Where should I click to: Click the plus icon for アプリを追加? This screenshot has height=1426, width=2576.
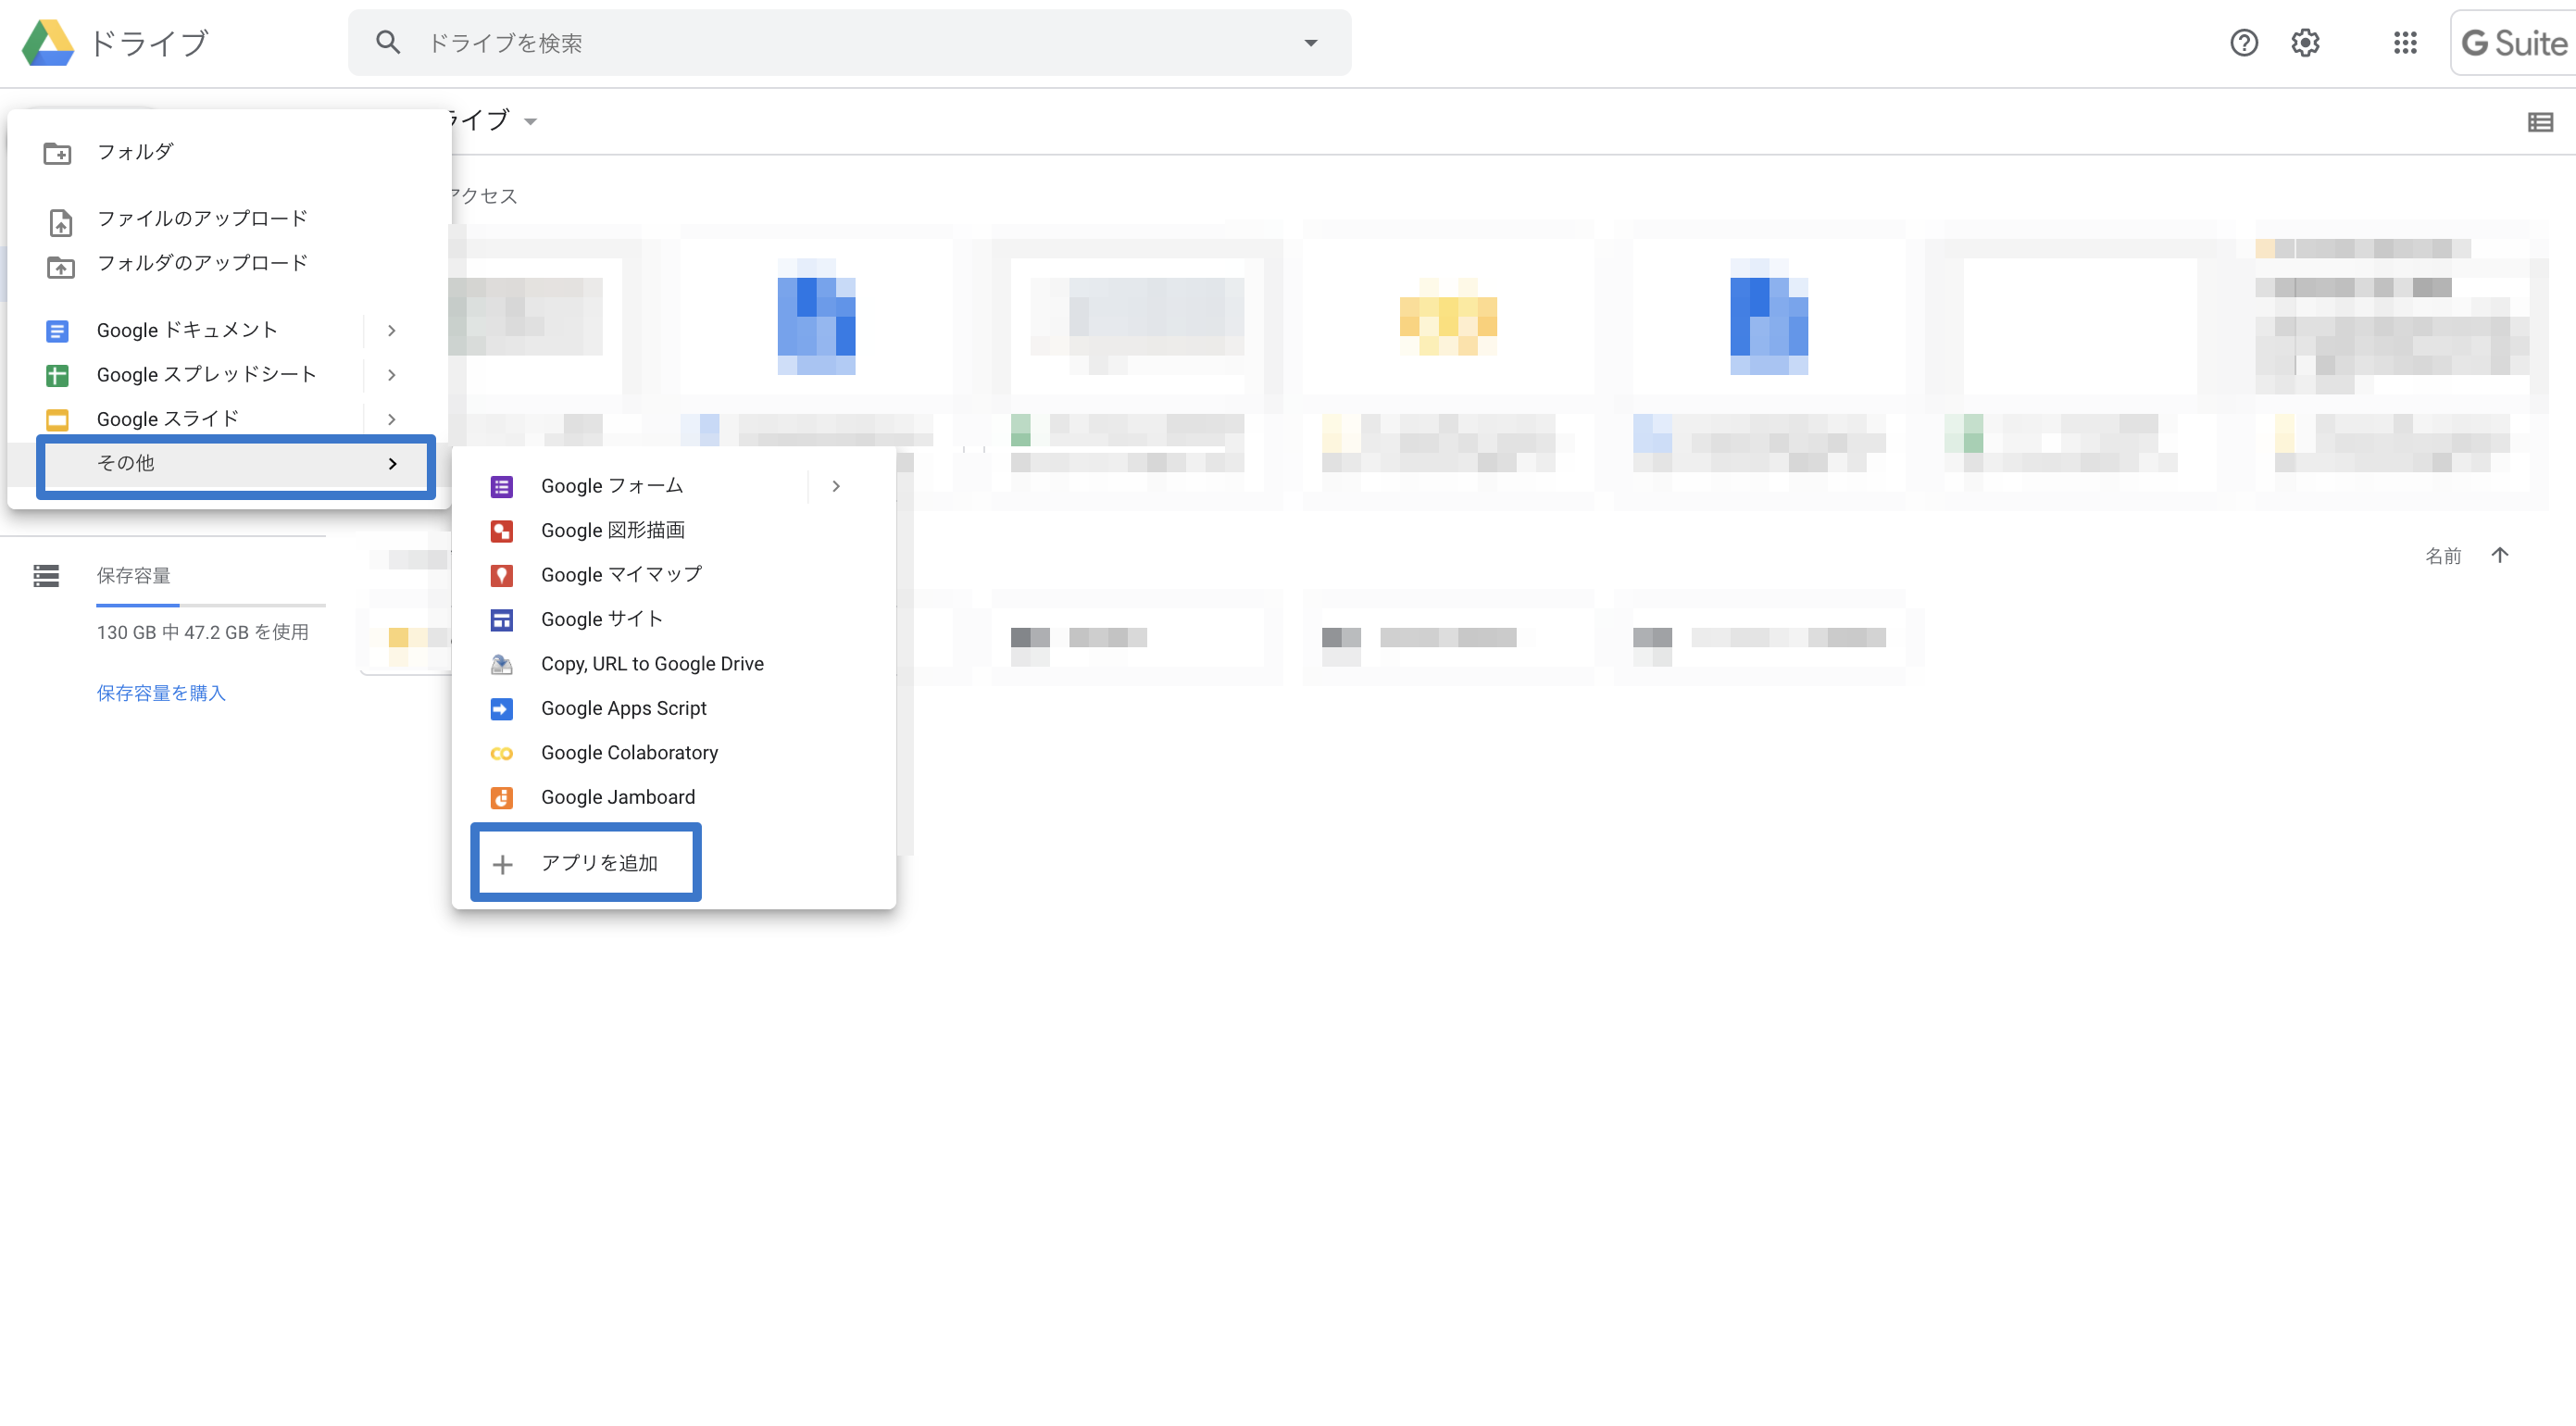point(503,864)
